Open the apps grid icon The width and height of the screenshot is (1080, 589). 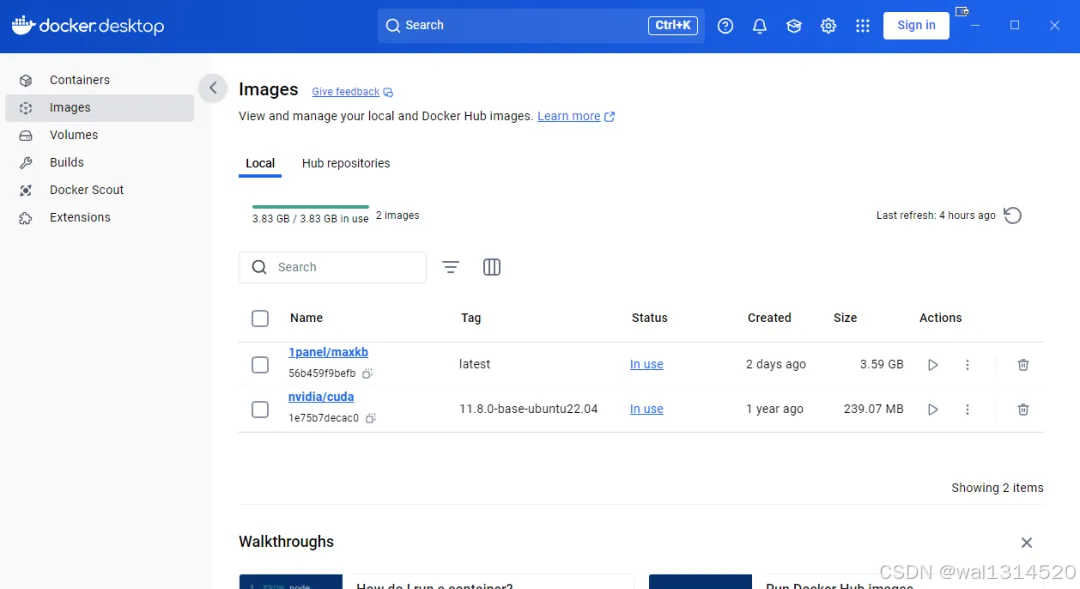pos(862,25)
